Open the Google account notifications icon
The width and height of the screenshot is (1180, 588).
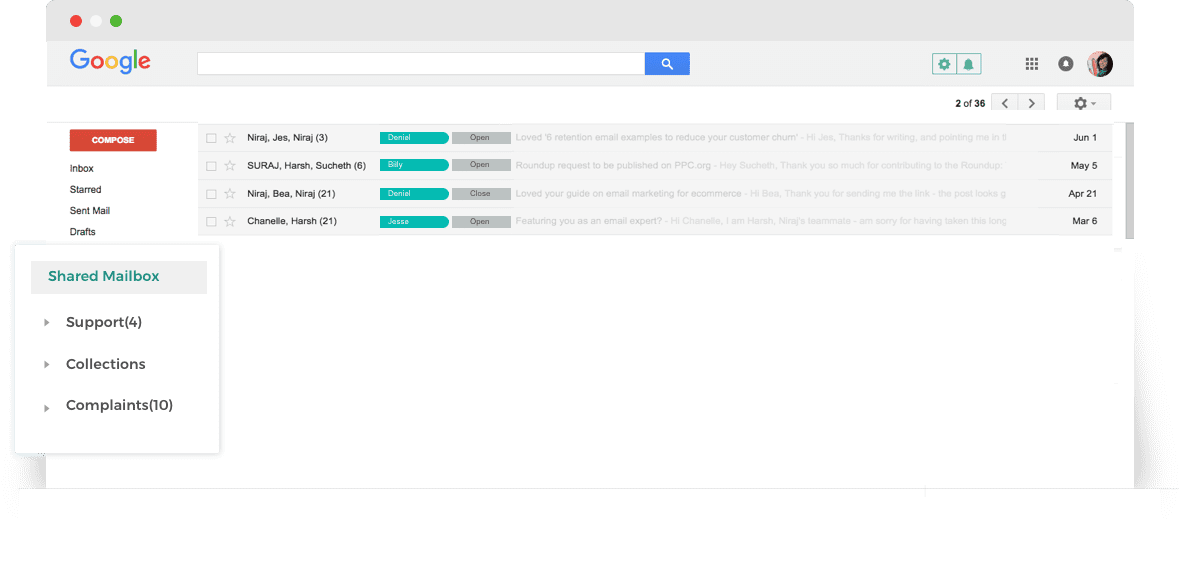point(1066,64)
